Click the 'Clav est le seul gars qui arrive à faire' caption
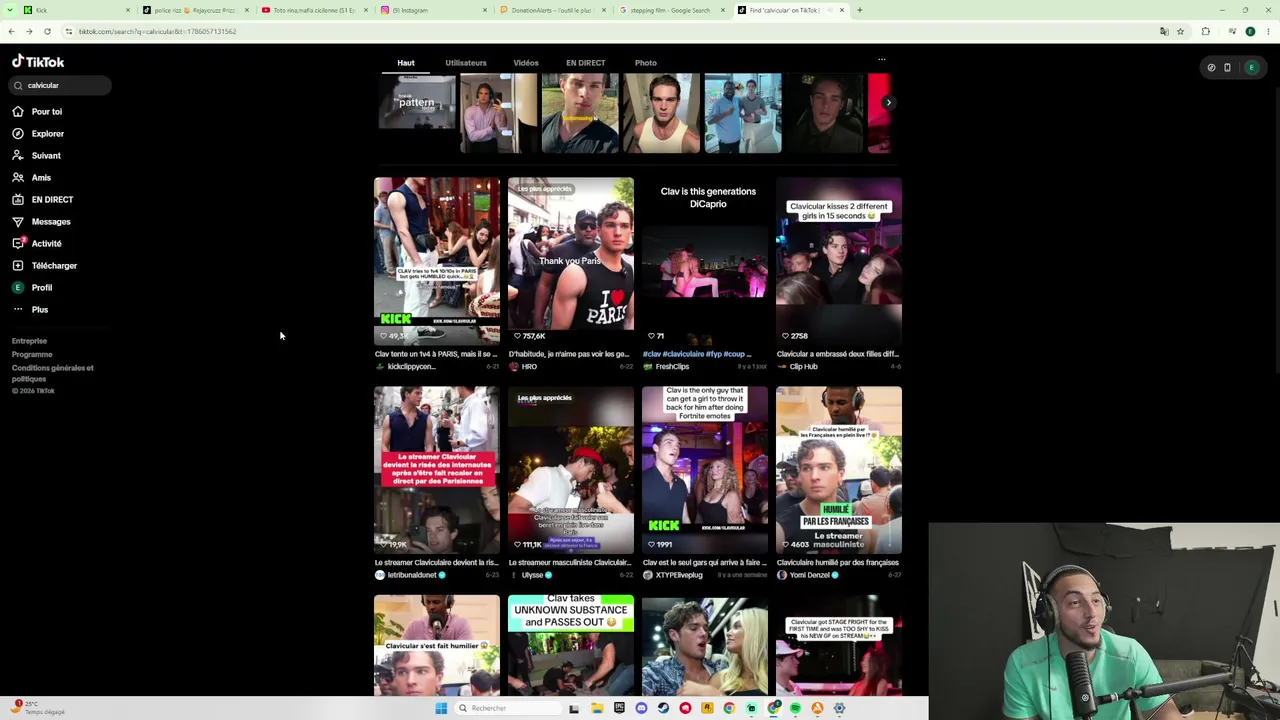Image resolution: width=1280 pixels, height=720 pixels. click(x=704, y=563)
